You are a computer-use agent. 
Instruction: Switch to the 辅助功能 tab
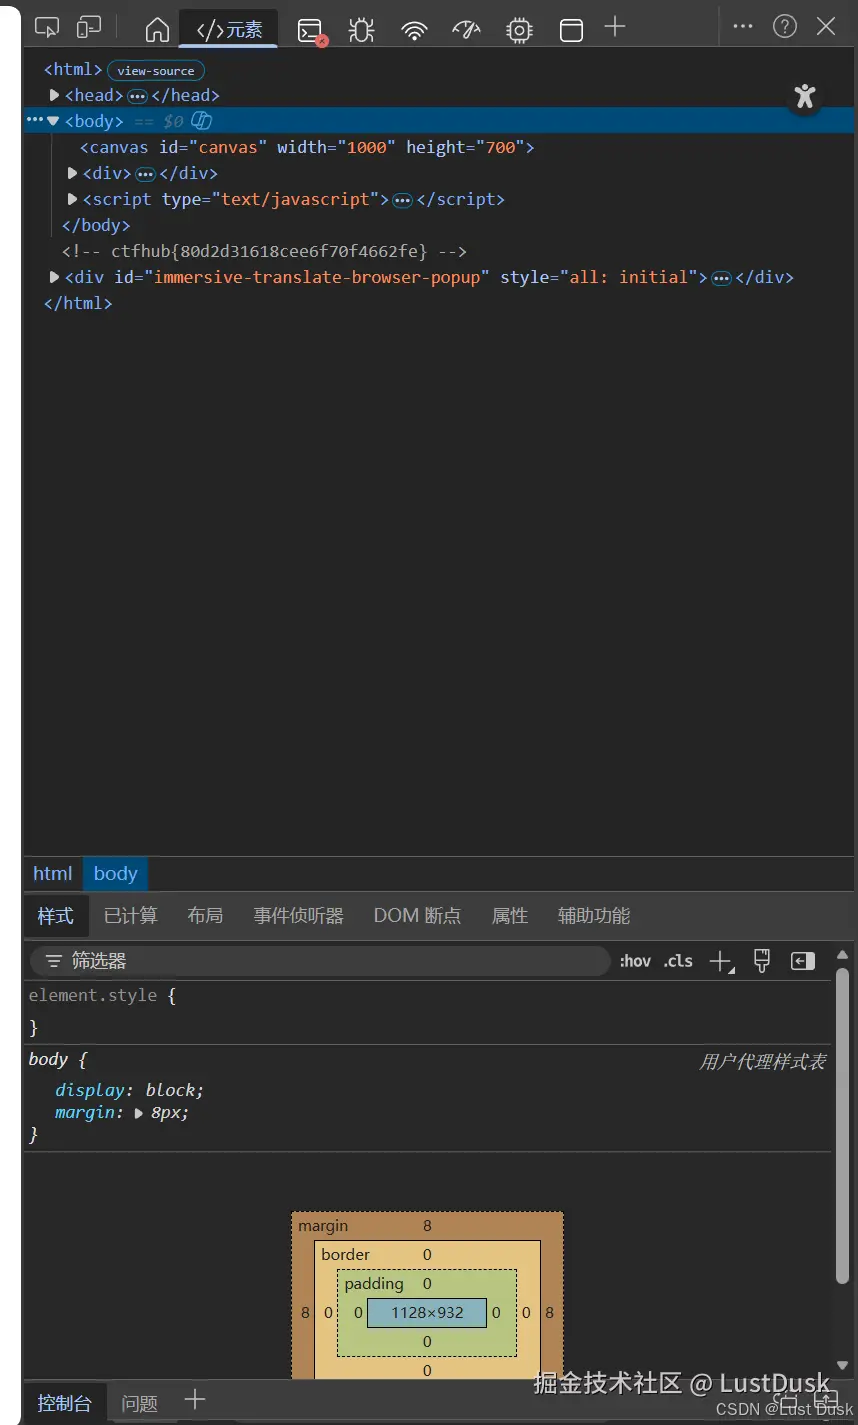coord(594,915)
